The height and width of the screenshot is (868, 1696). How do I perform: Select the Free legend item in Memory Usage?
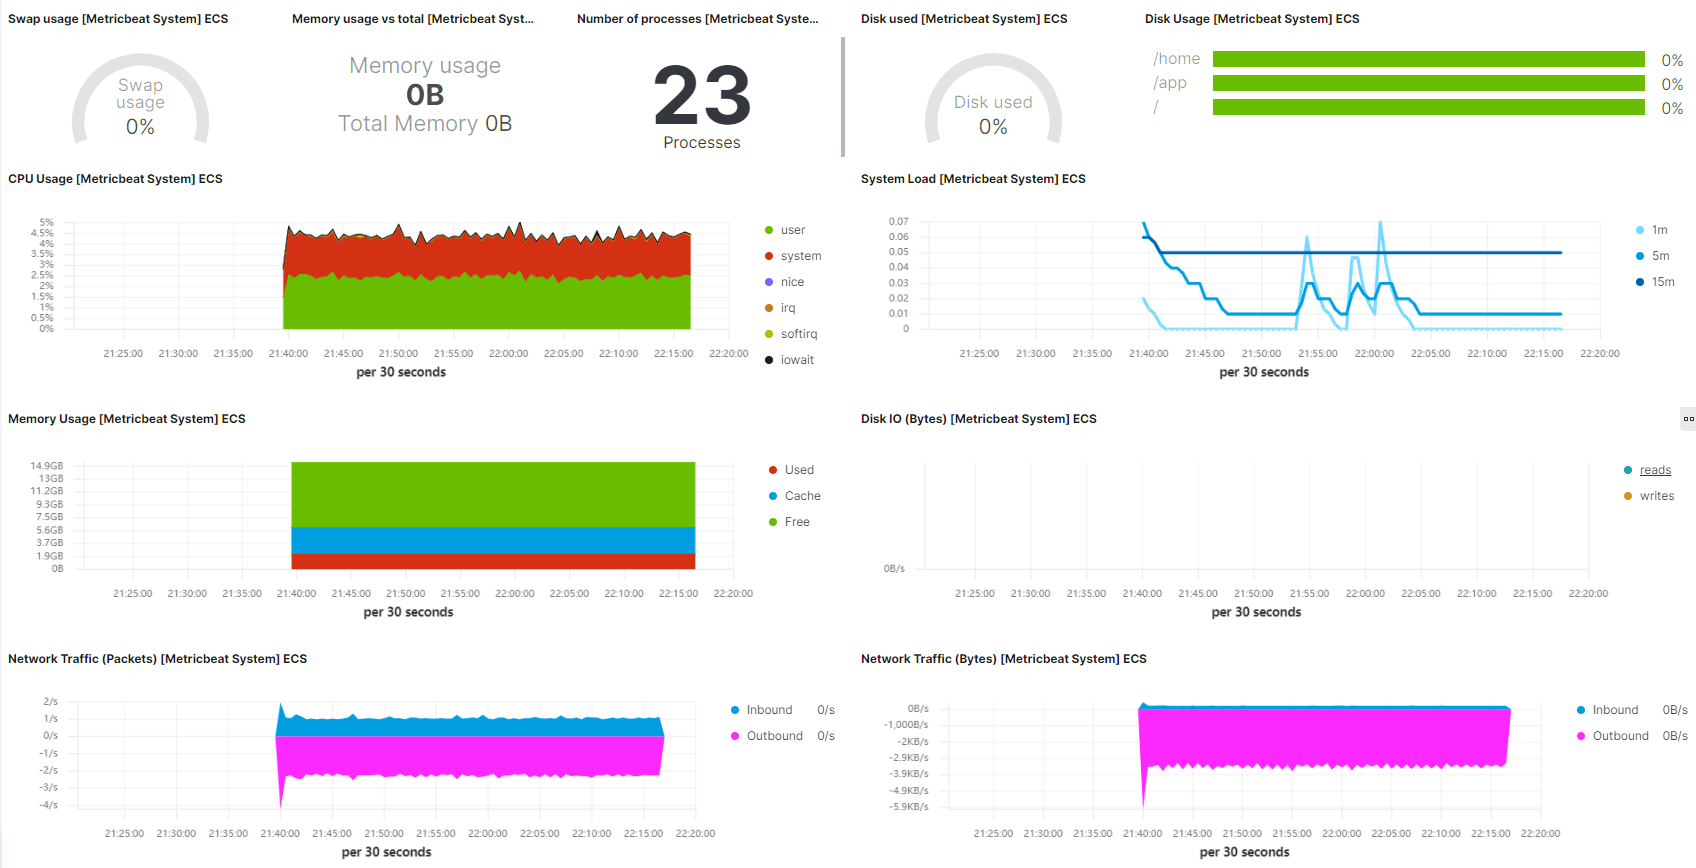coord(789,522)
